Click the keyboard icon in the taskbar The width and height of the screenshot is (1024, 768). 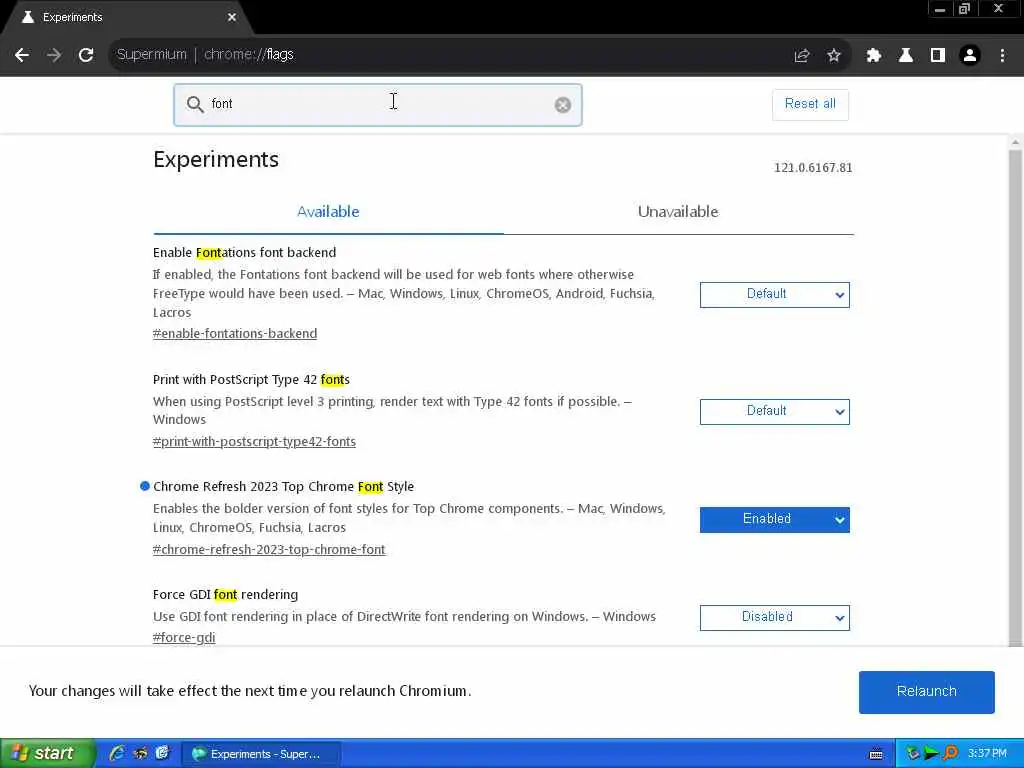click(876, 754)
